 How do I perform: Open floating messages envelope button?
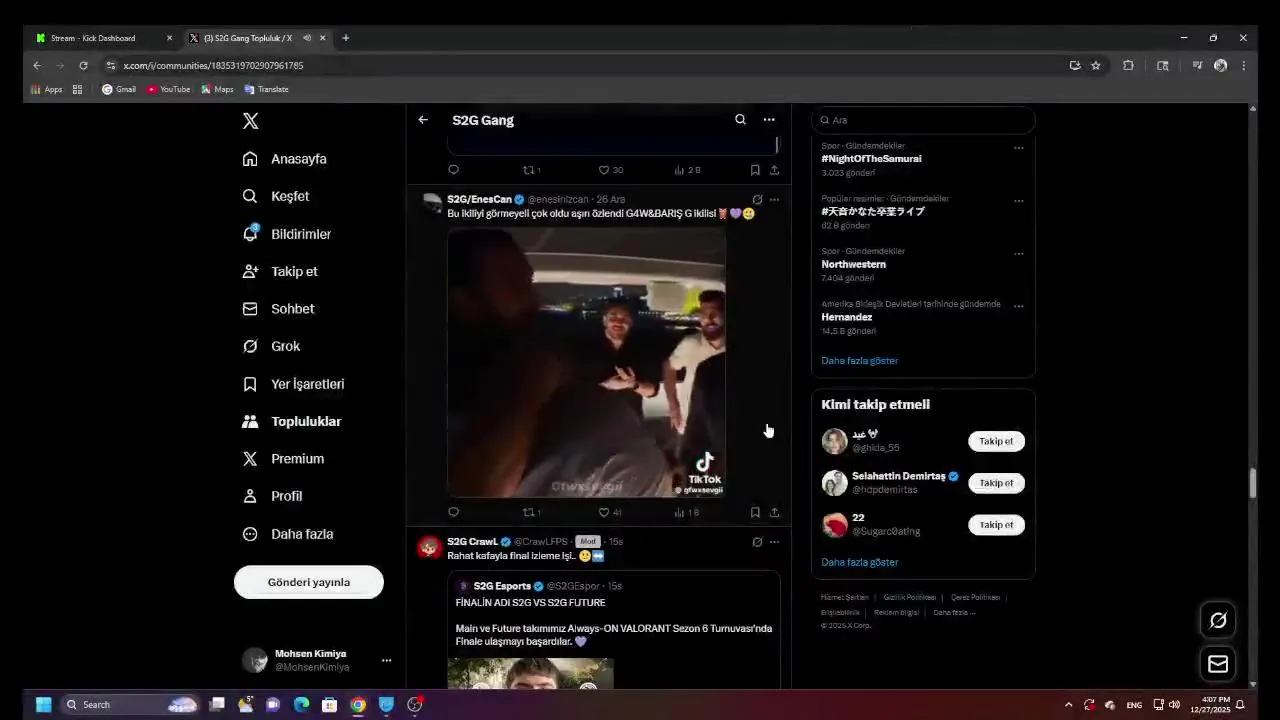pos(1218,664)
